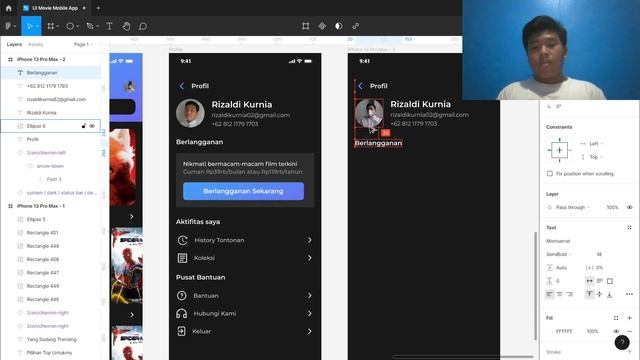Toggle fill visibility eye beside FFFFFF
Viewport: 640px width, 360px height.
click(x=616, y=331)
